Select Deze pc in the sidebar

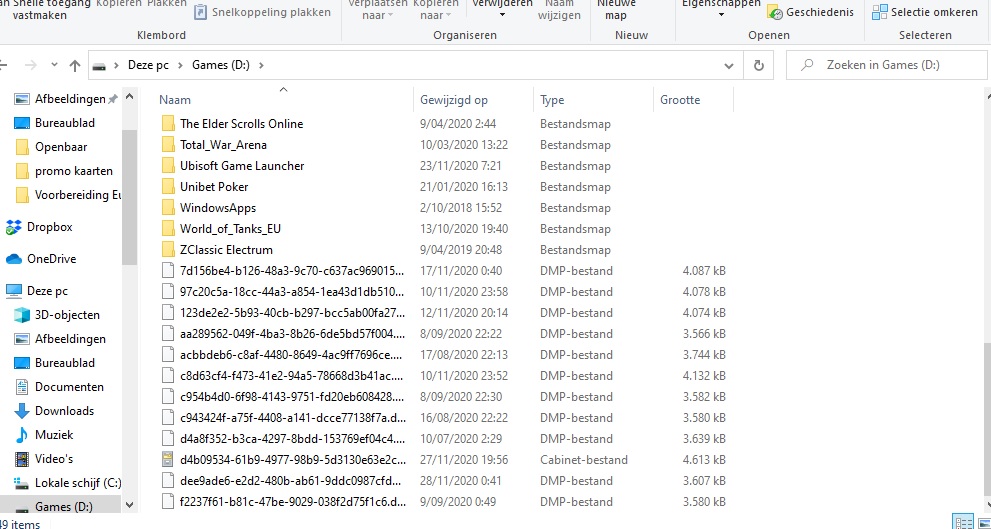pos(37,291)
